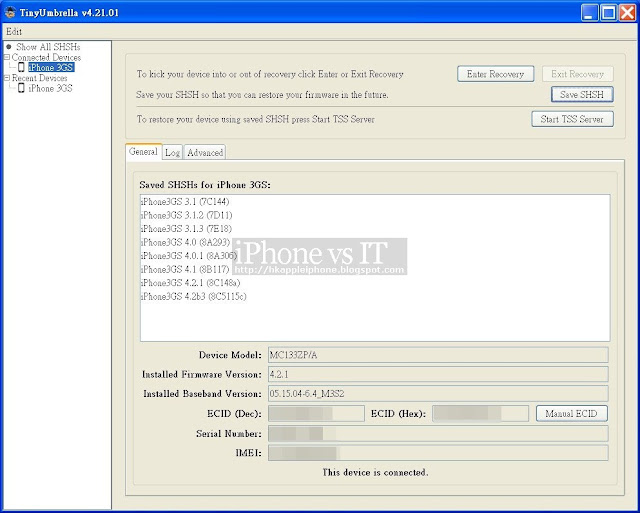640x513 pixels.
Task: Select the Show All SHSHs bullet
Action: coord(9,47)
